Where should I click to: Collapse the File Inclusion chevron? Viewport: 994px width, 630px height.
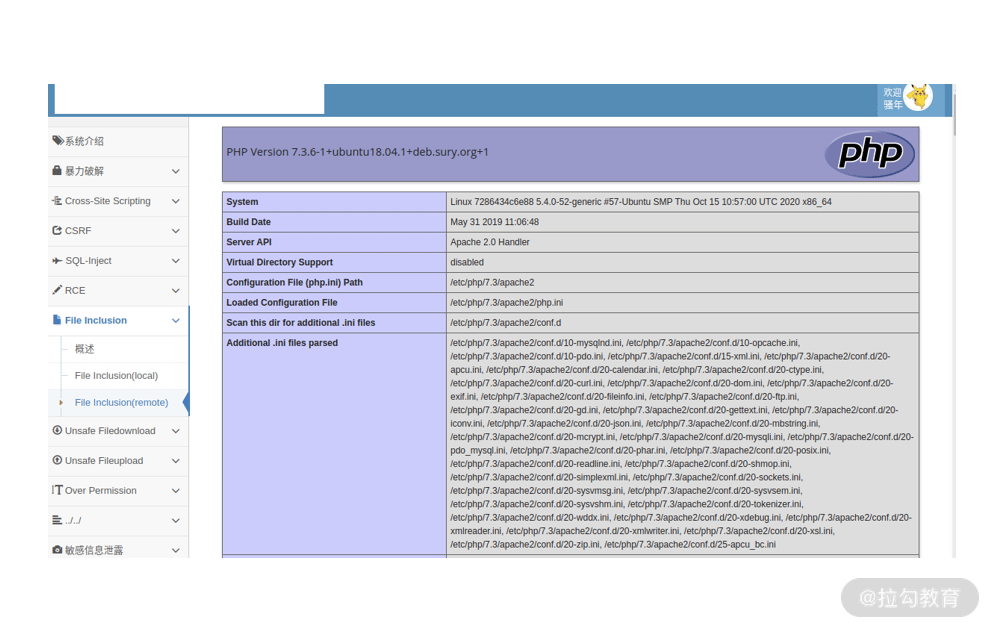tap(176, 320)
